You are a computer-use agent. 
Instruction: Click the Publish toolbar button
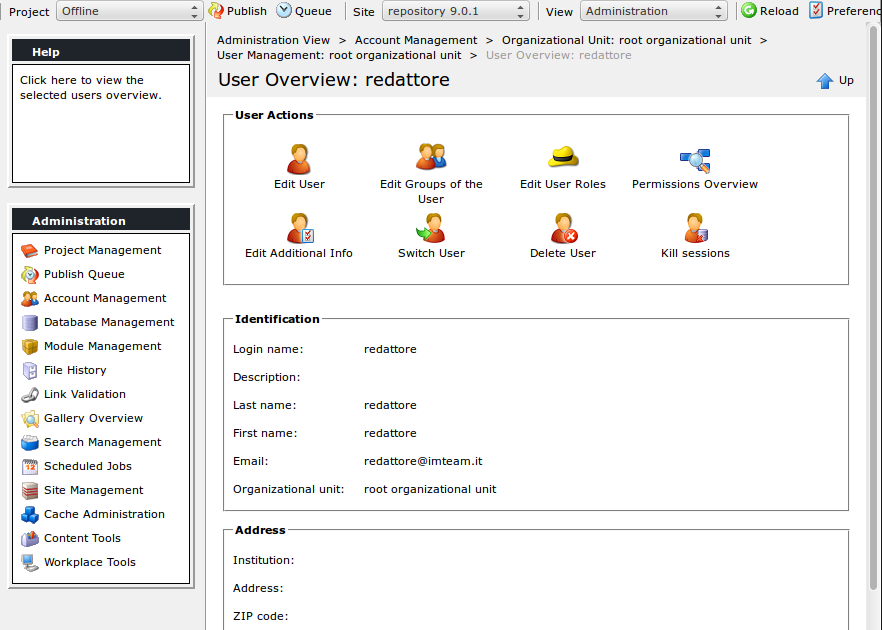(x=237, y=11)
